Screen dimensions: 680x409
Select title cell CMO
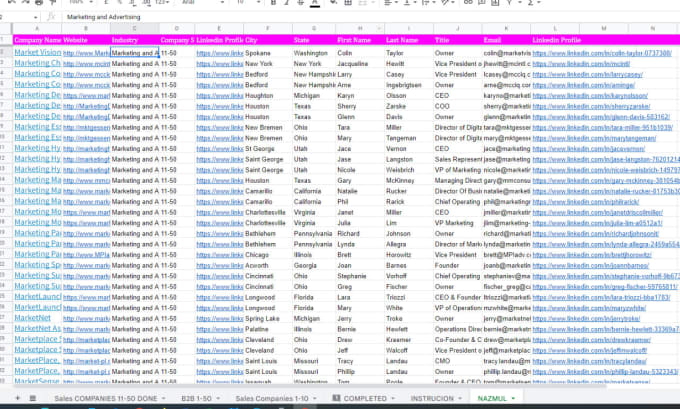point(458,361)
